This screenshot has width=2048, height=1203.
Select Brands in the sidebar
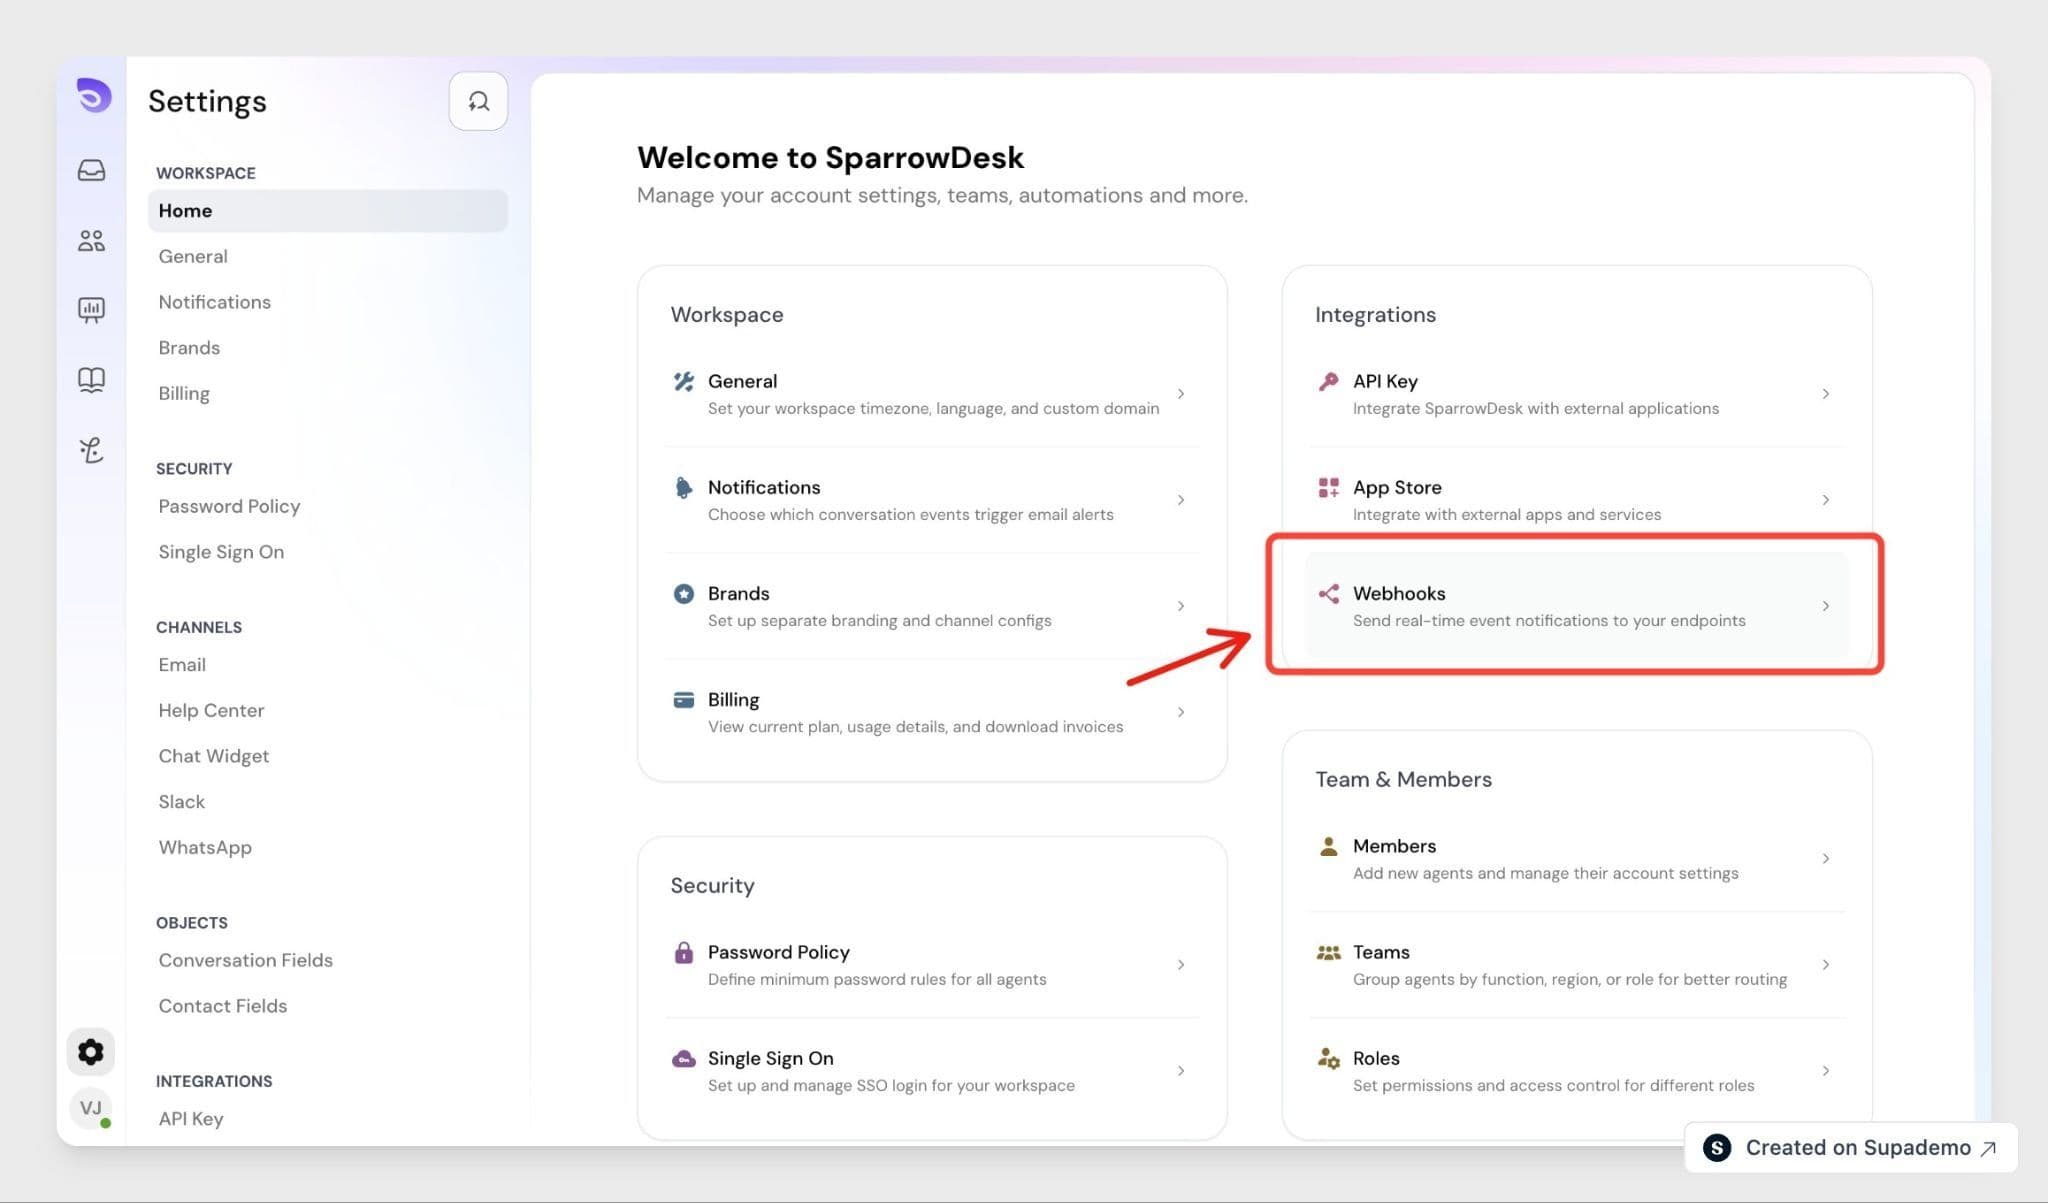point(189,348)
